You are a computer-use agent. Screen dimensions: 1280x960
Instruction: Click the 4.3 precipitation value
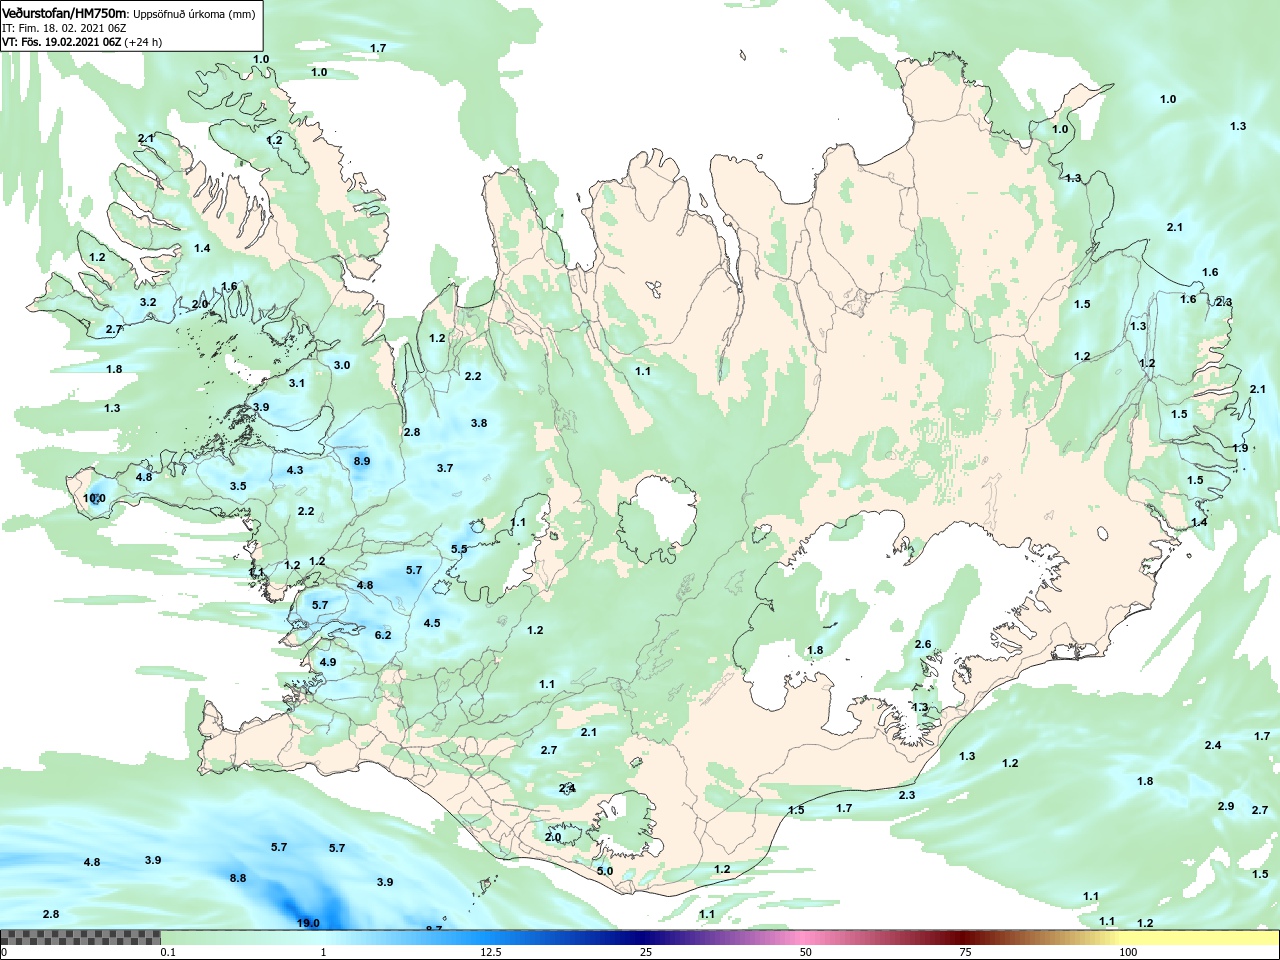pyautogui.click(x=295, y=470)
